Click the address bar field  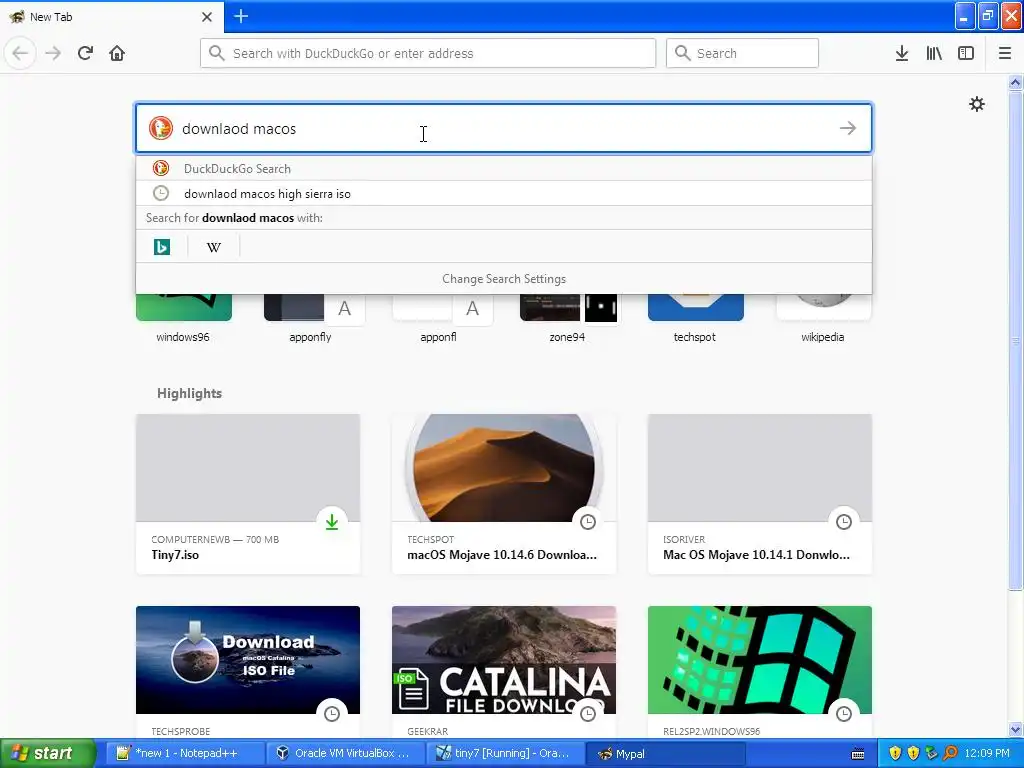428,53
